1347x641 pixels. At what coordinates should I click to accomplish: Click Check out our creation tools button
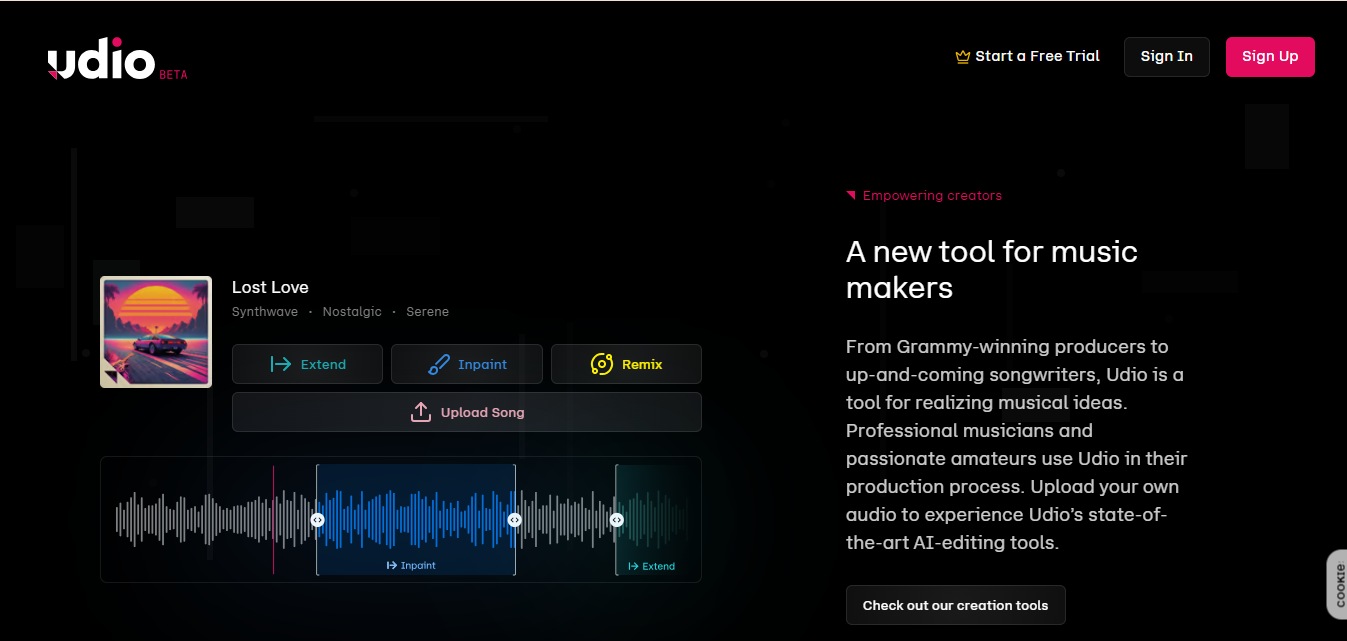point(955,605)
